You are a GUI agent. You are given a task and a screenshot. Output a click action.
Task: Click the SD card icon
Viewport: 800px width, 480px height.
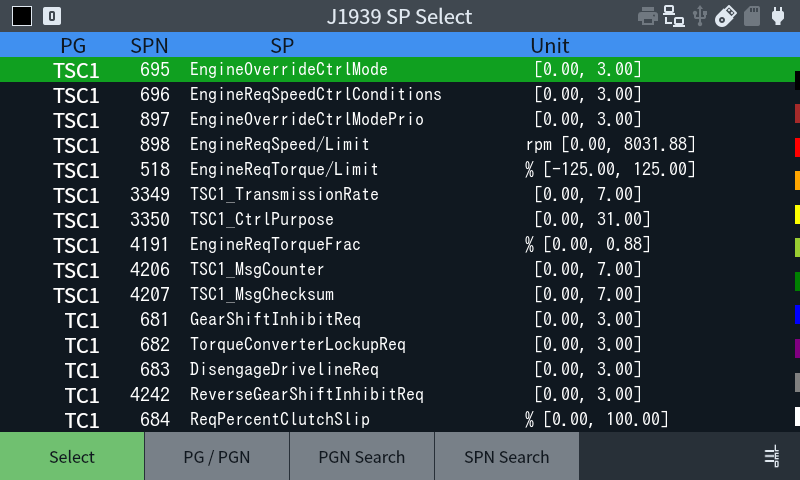click(752, 16)
